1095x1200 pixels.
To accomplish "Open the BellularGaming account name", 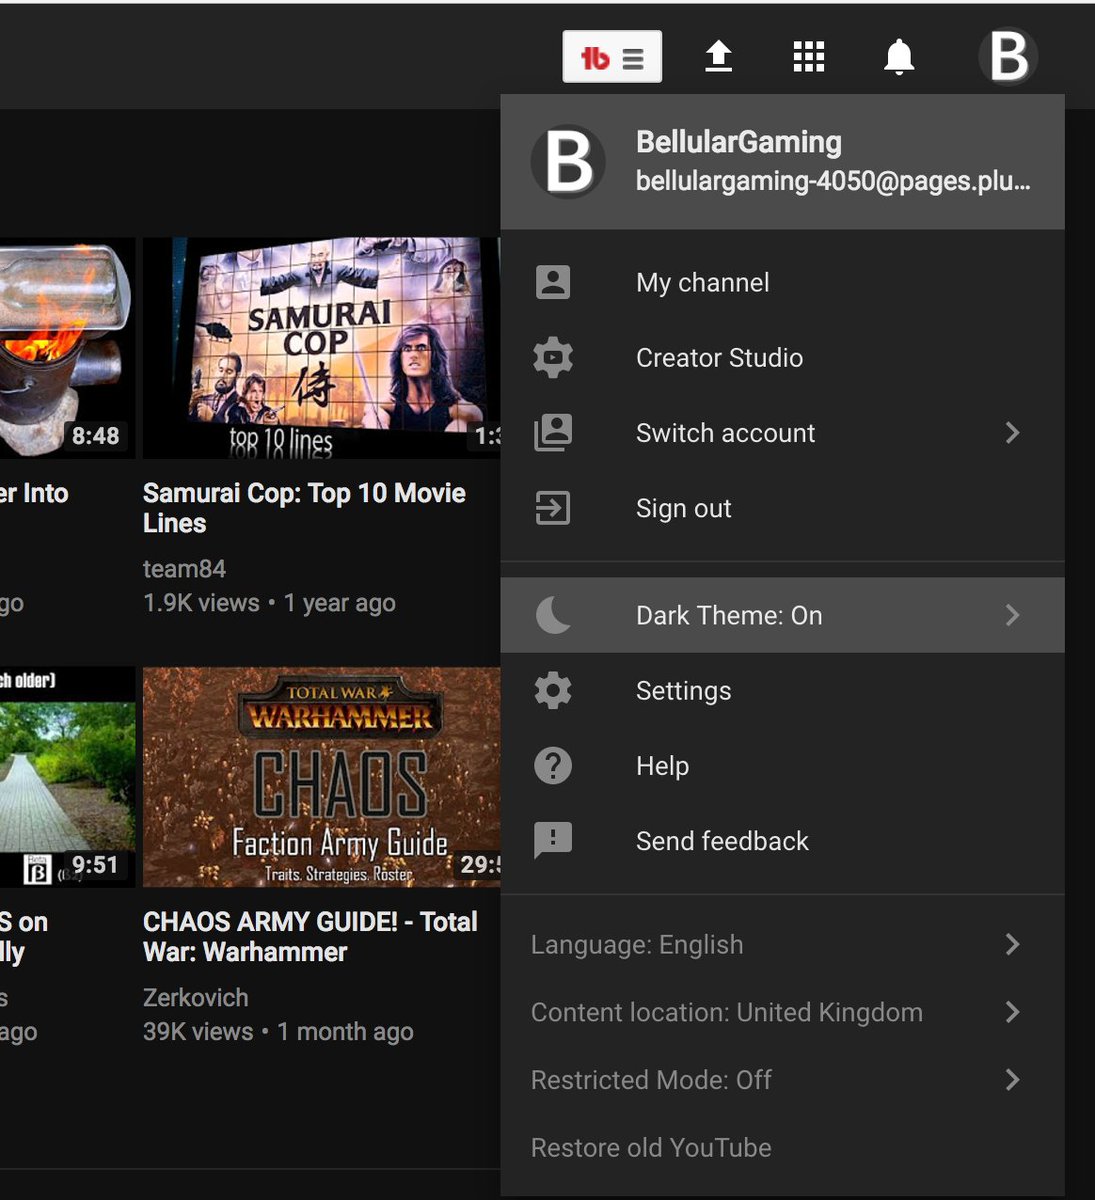I will (x=738, y=142).
